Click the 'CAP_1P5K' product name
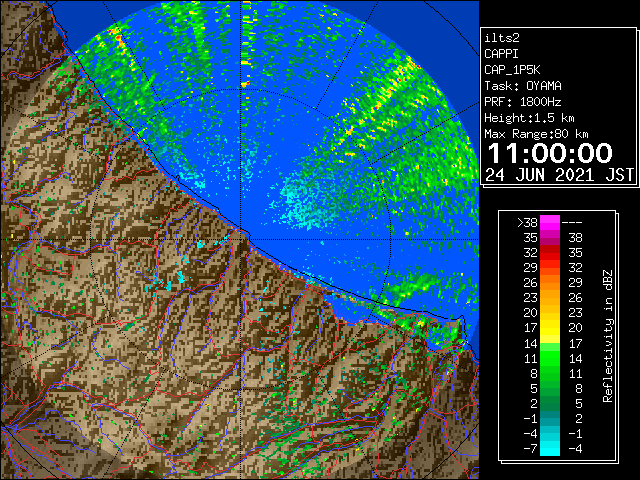The image size is (640, 480). (512, 70)
